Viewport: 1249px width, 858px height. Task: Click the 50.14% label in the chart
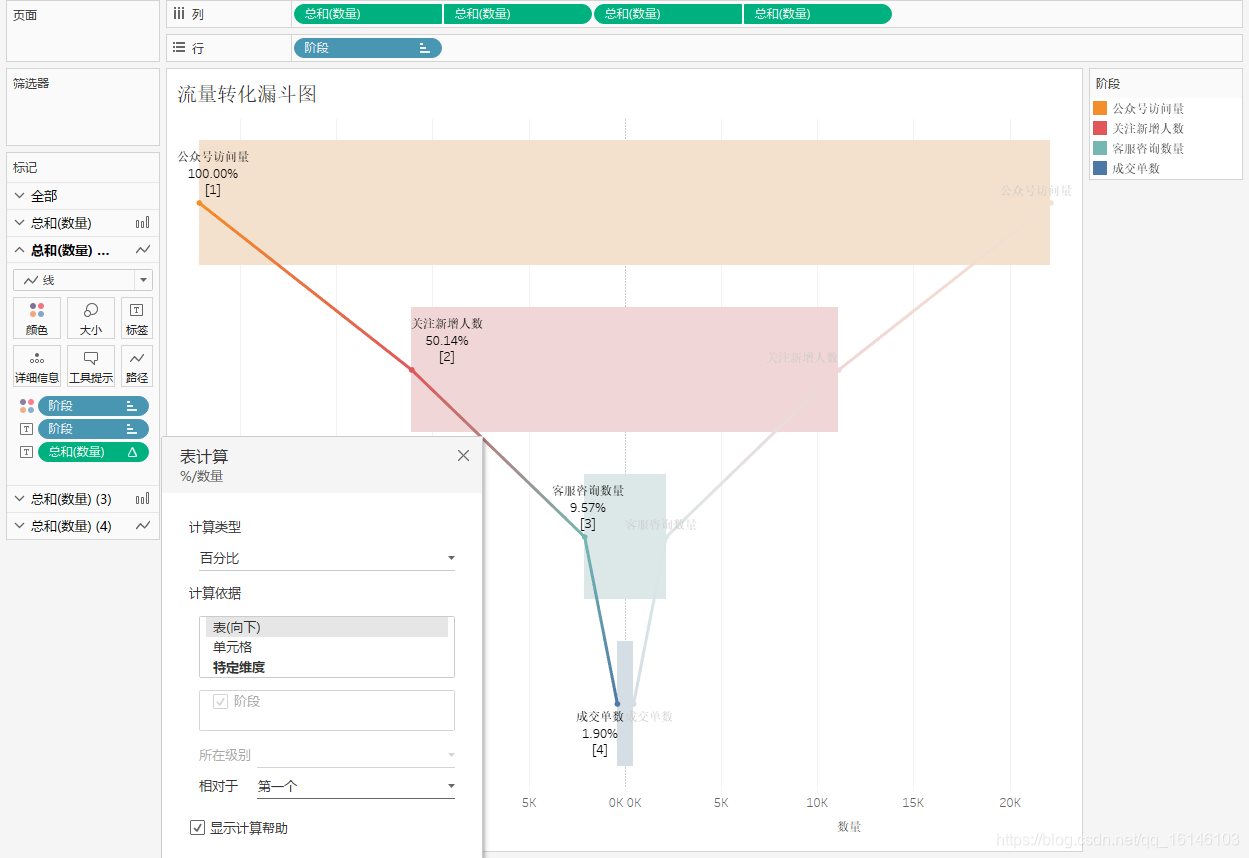click(x=447, y=340)
